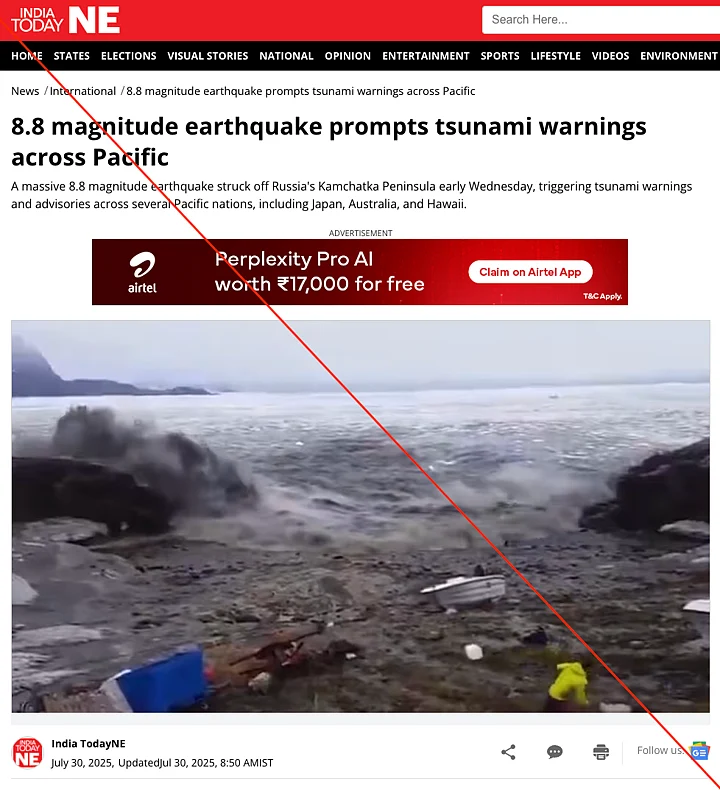The width and height of the screenshot is (720, 790).
Task: Click the News breadcrumb link
Action: point(25,91)
